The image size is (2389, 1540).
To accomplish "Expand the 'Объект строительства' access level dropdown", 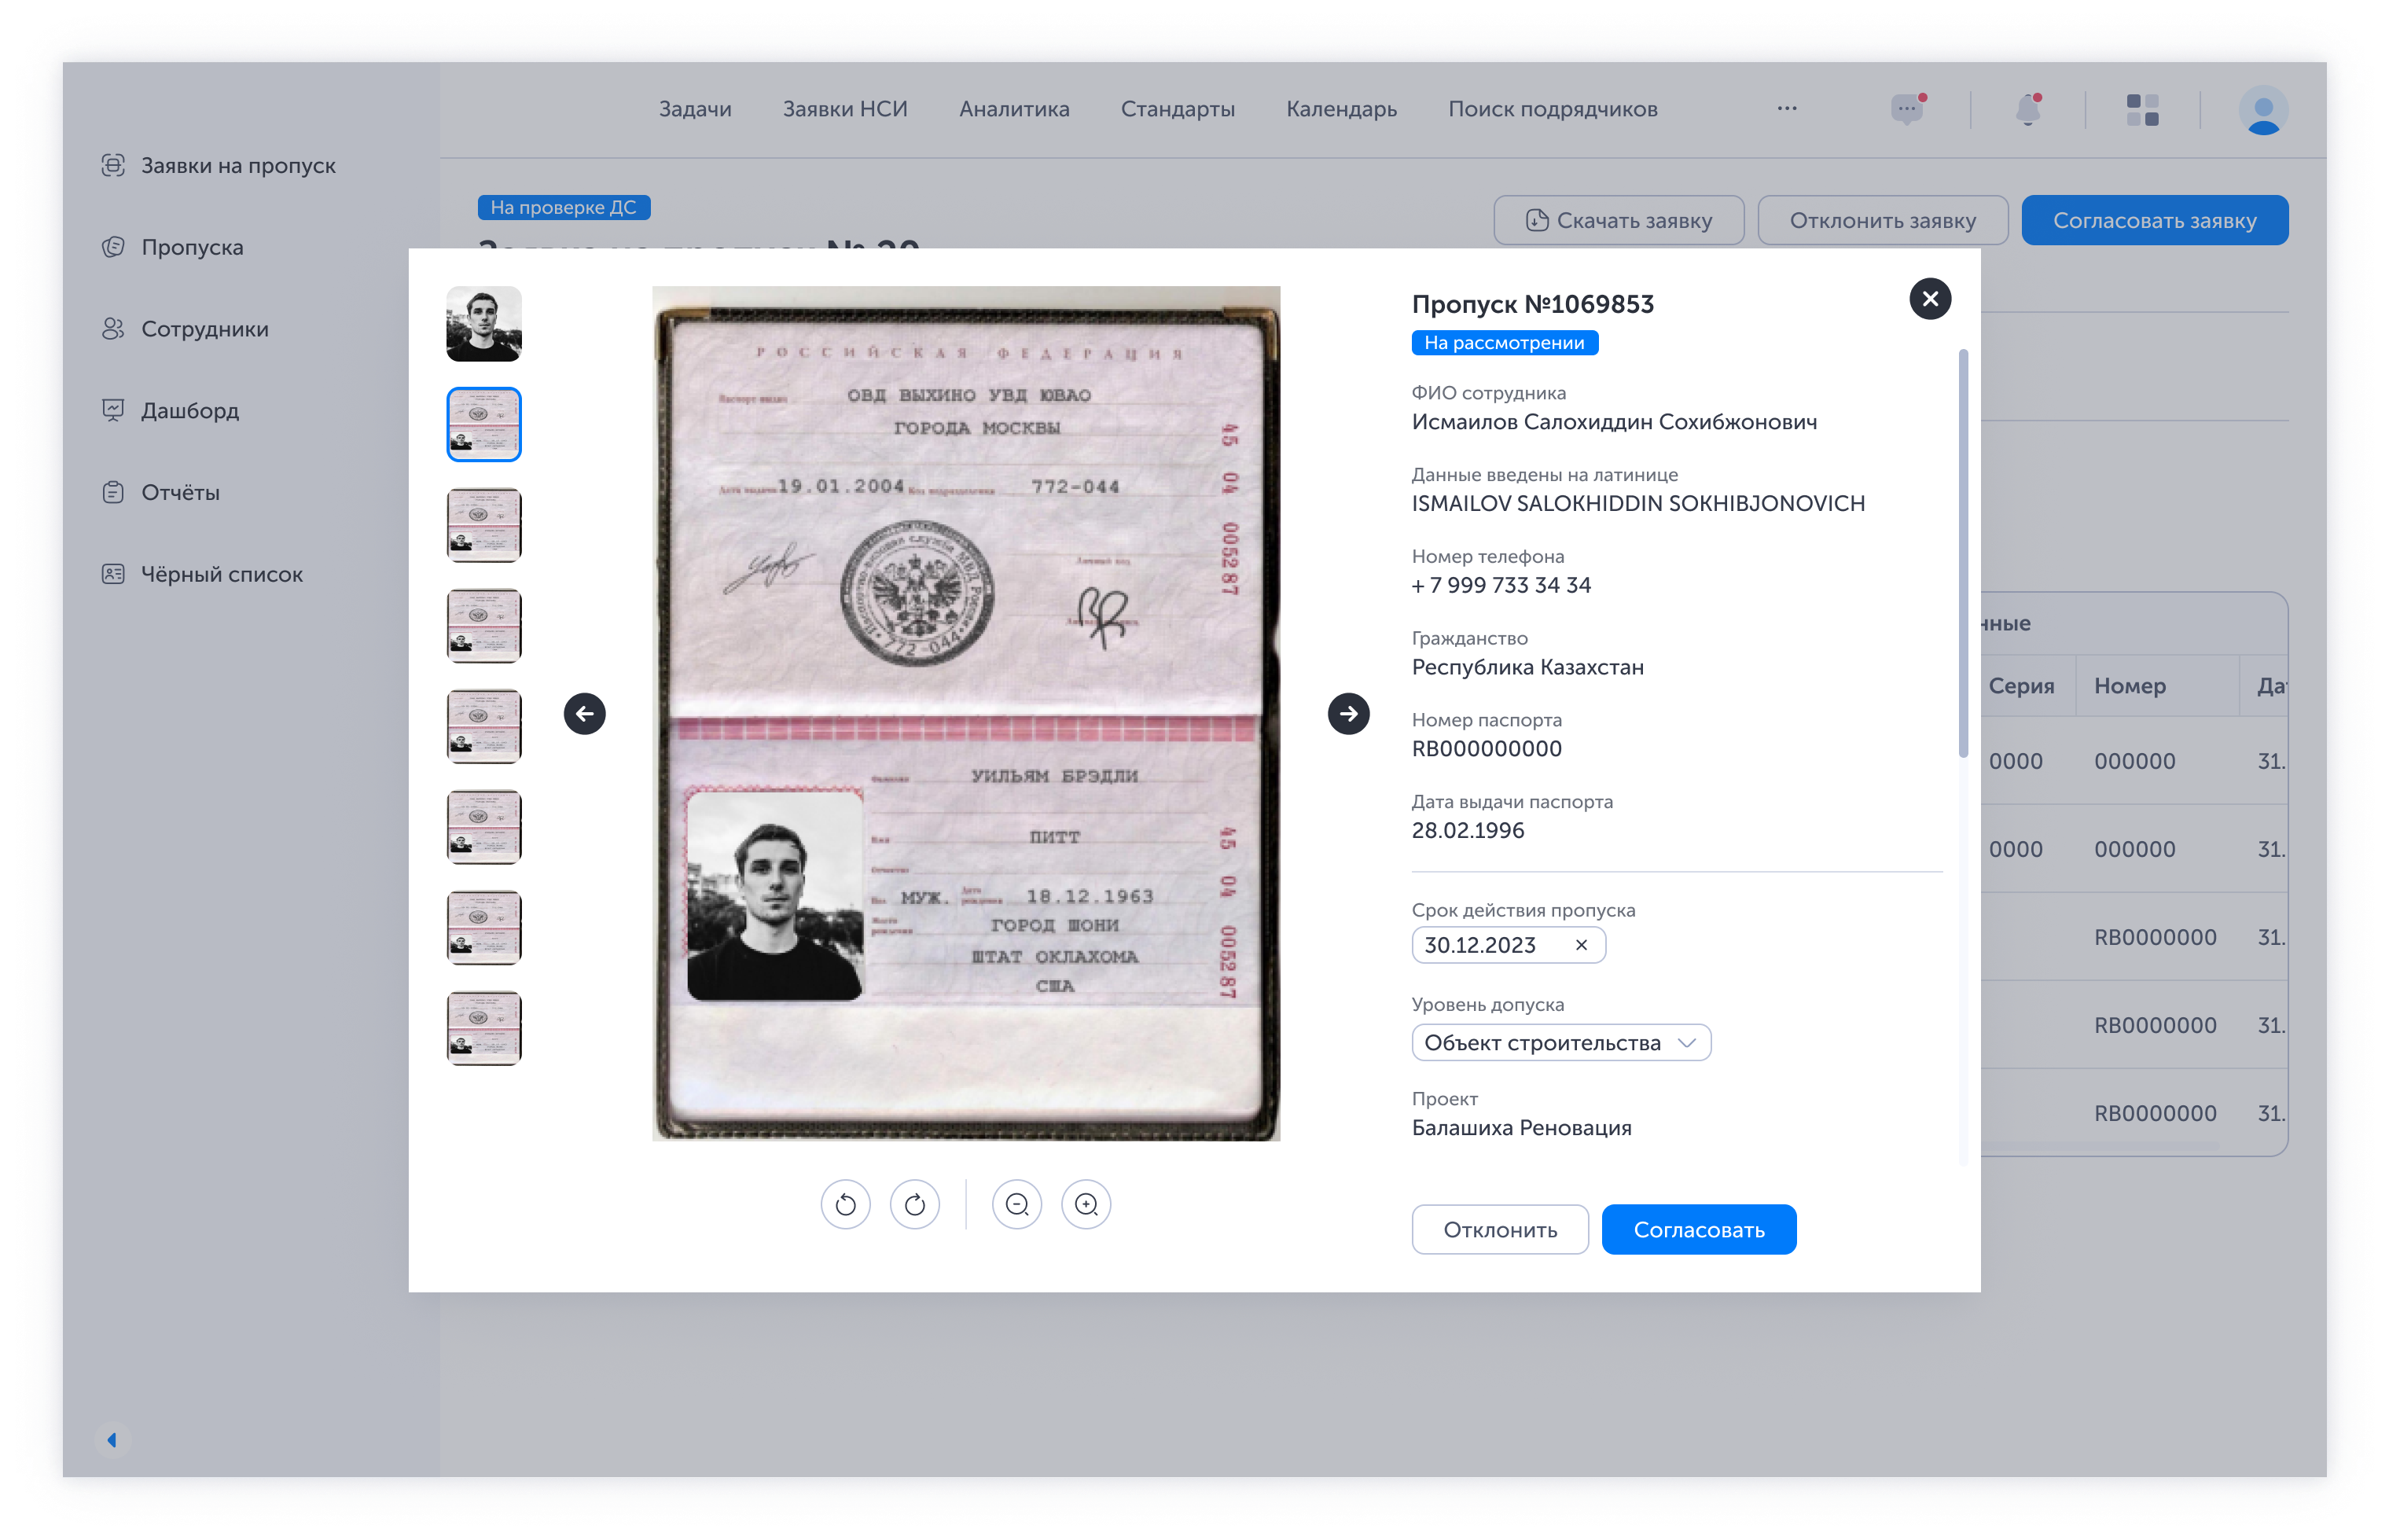I will coord(1561,1043).
